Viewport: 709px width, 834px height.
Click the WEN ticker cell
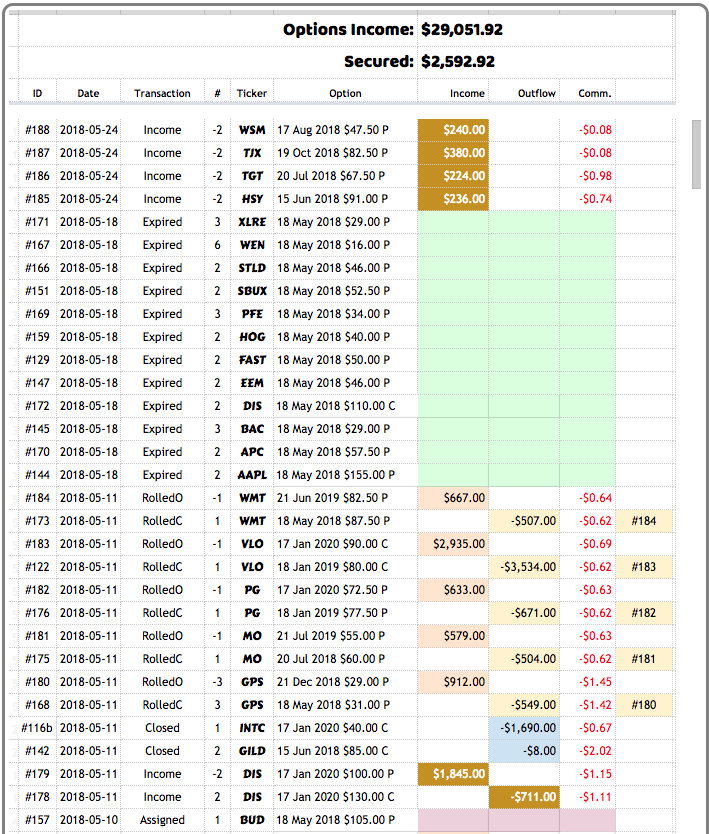tap(252, 245)
